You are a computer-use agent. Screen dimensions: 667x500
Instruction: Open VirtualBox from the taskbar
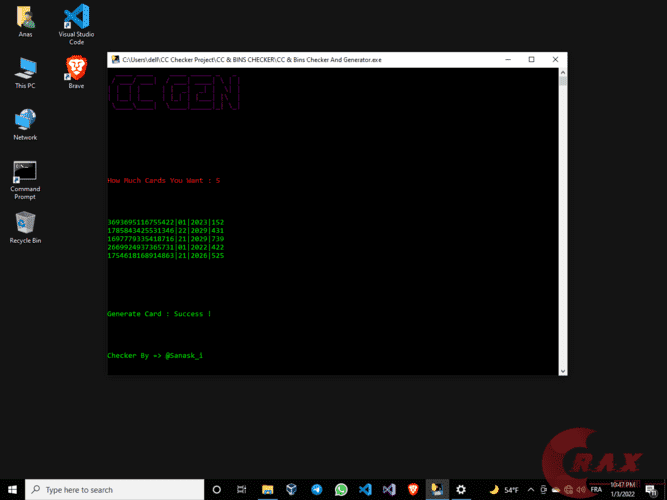[291, 489]
